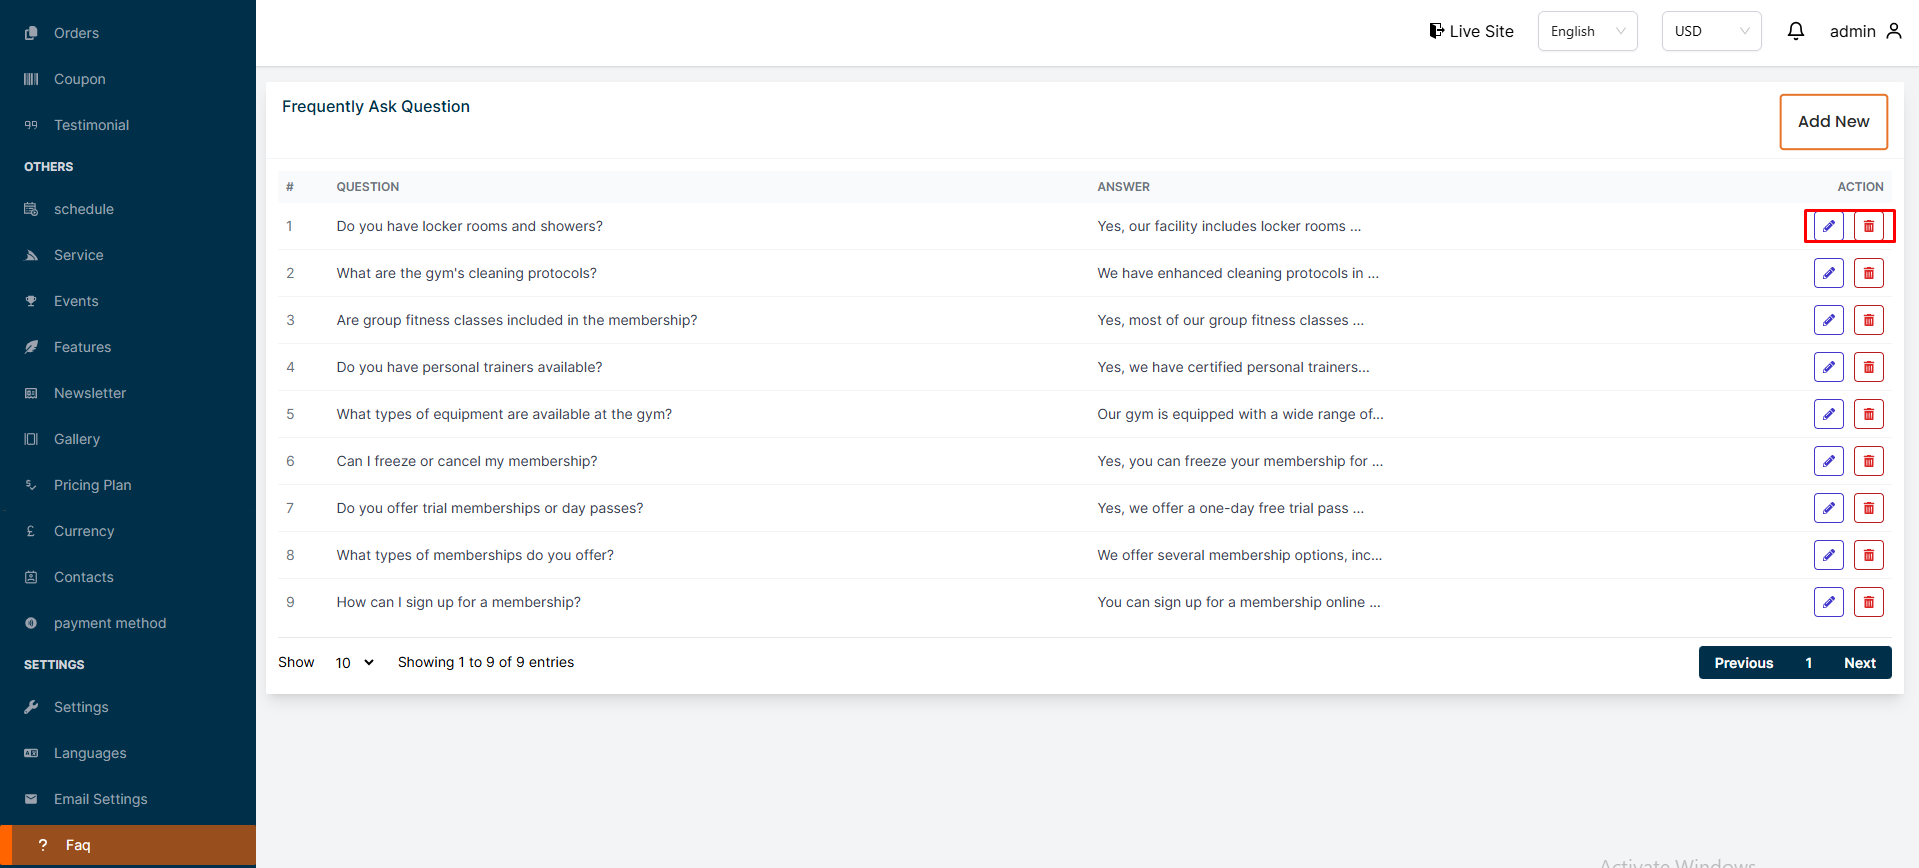
Task: Delete the freeze or cancel membership question
Action: point(1868,461)
